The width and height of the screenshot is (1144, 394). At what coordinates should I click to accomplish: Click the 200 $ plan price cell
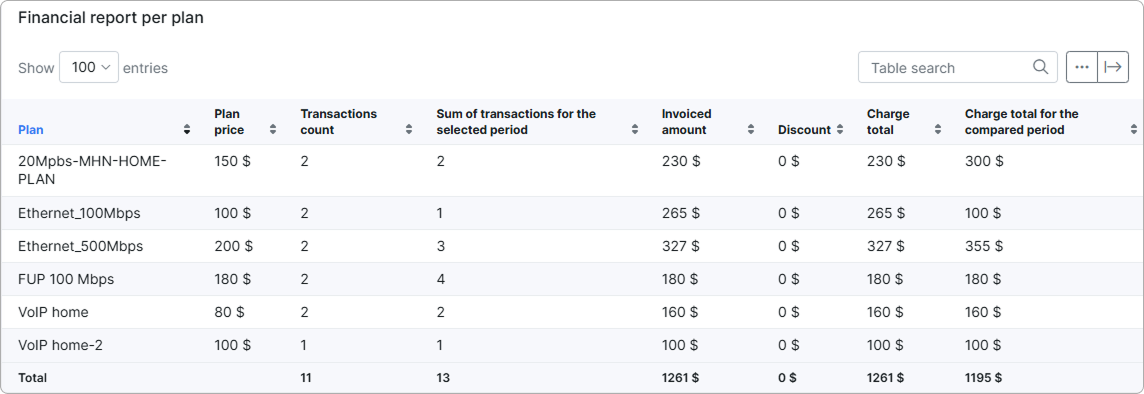tap(233, 247)
